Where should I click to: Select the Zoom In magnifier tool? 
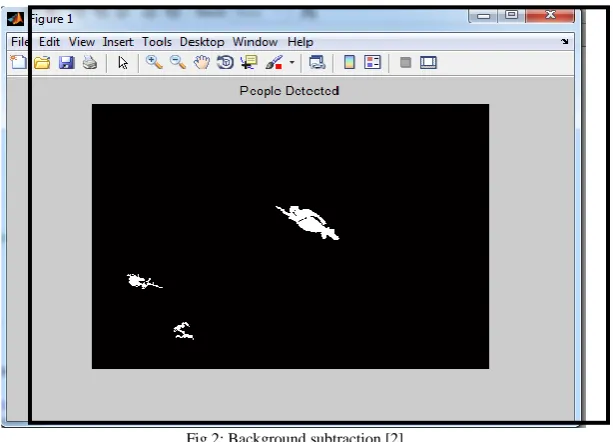[x=154, y=62]
